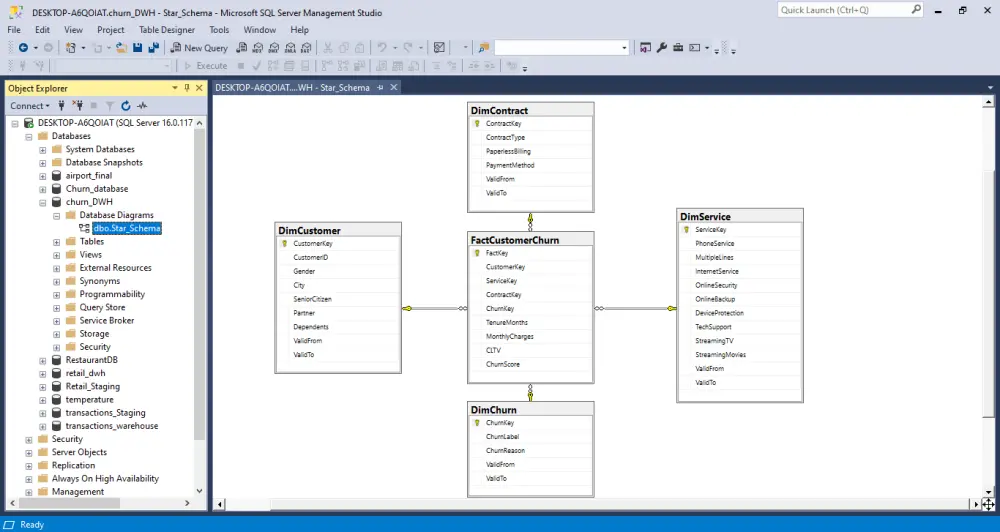Viewport: 1000px width, 532px height.
Task: Click the New Project toolbar icon
Action: click(x=71, y=48)
